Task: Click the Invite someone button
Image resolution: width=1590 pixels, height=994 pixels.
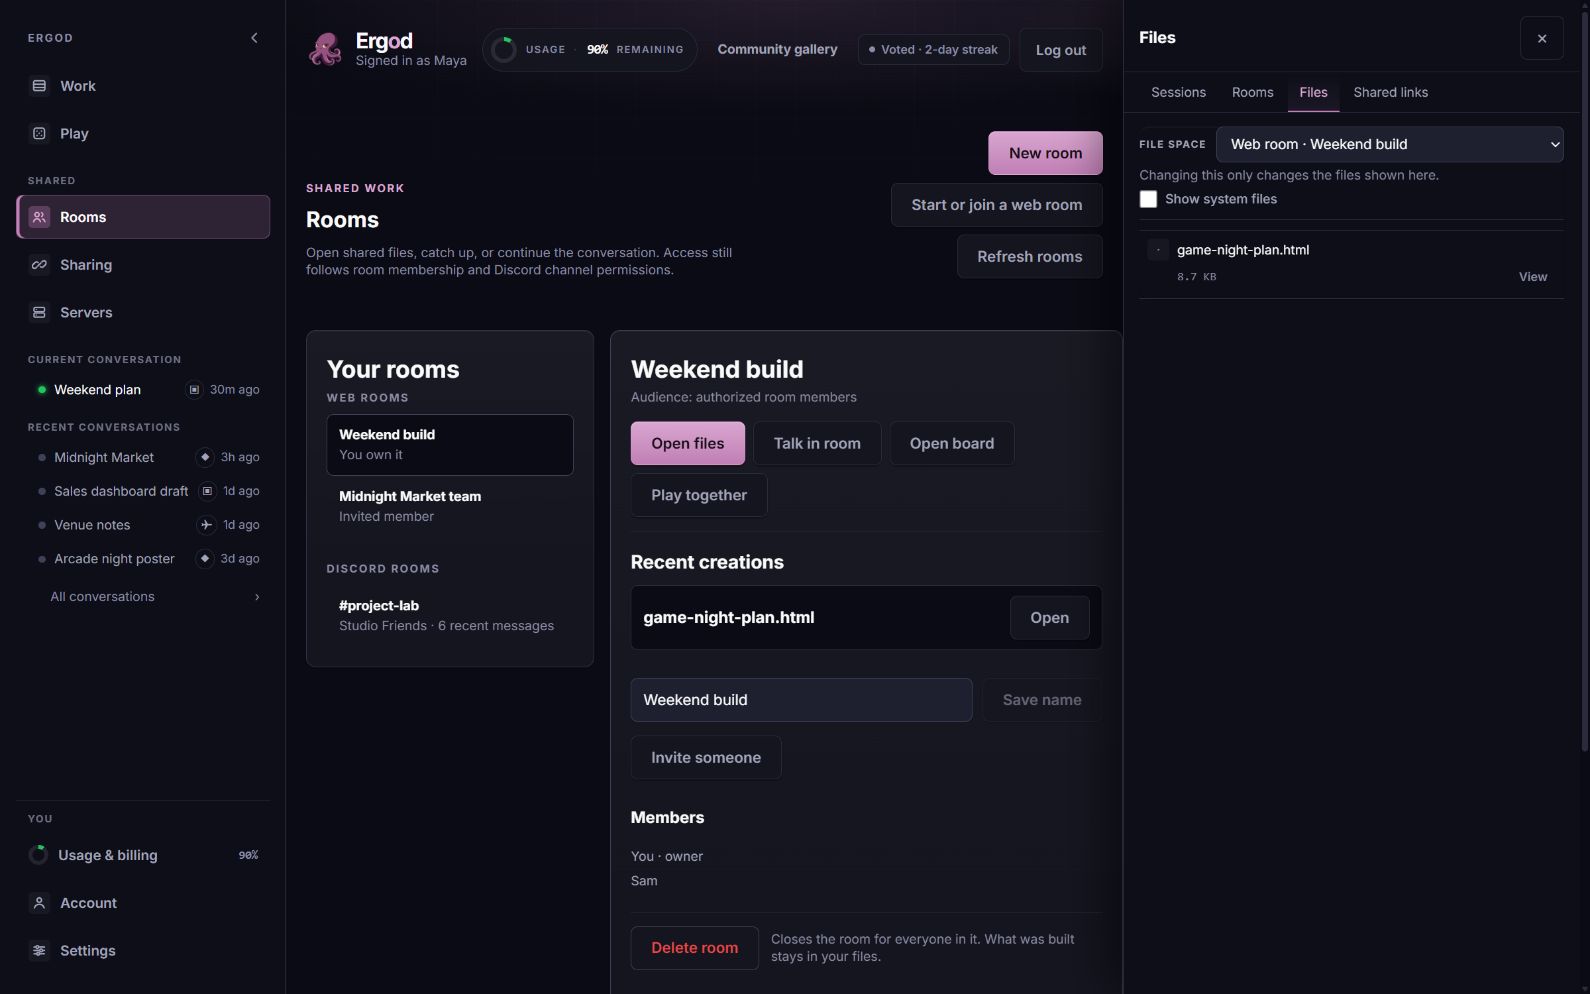Action: pos(706,758)
